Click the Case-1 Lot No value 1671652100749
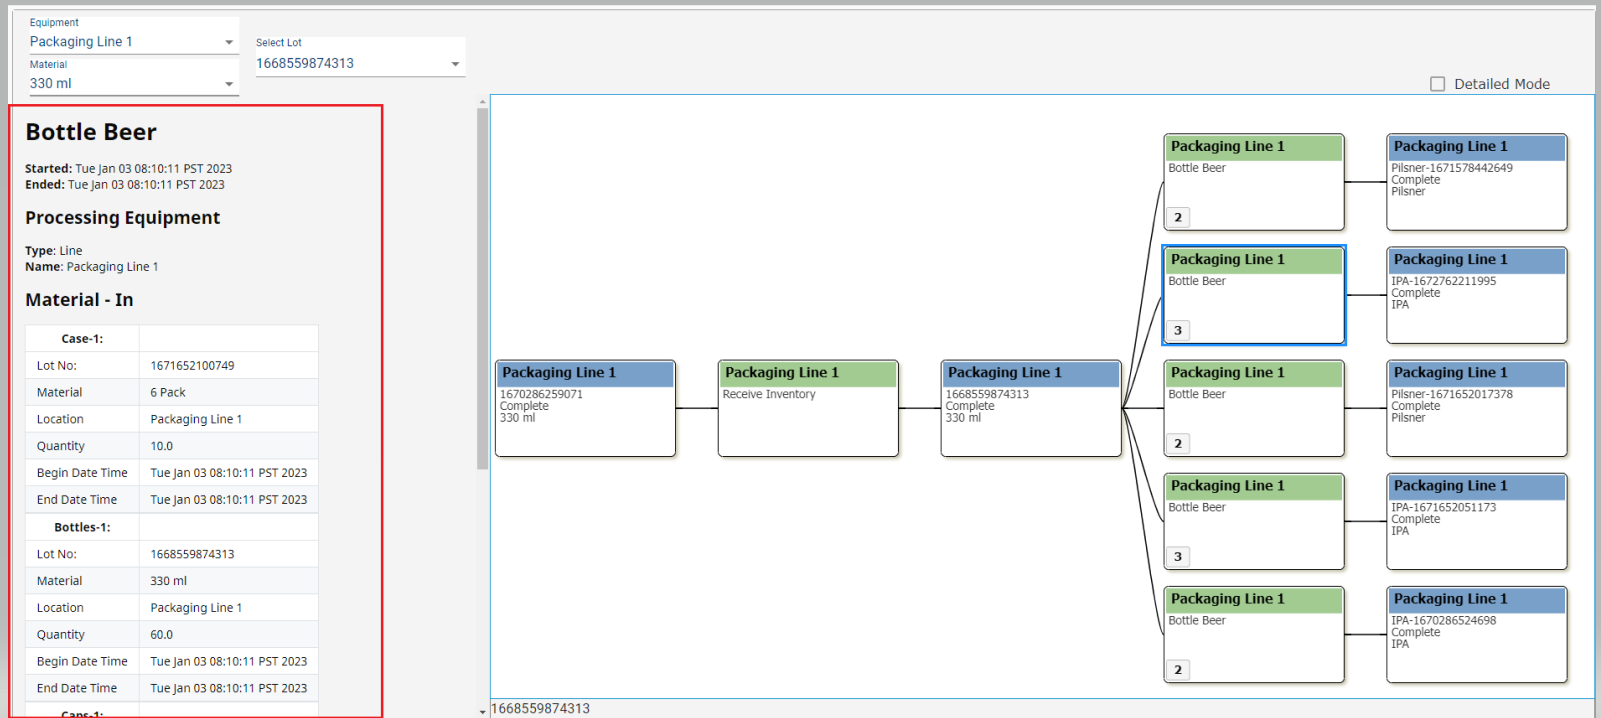The width and height of the screenshot is (1601, 718). (193, 366)
